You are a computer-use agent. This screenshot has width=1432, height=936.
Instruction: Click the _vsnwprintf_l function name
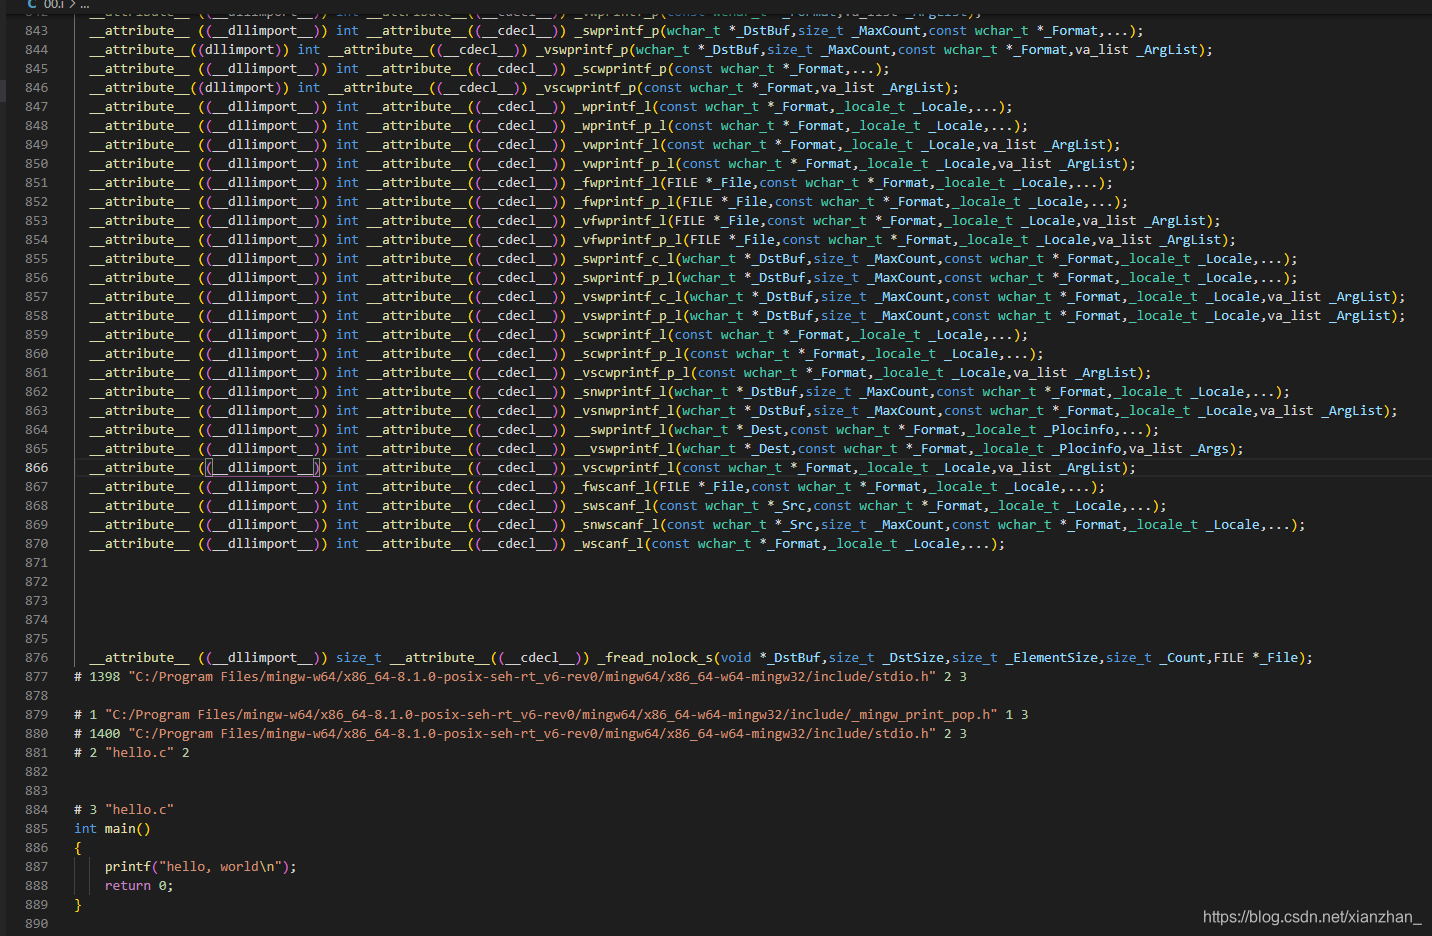(x=624, y=411)
